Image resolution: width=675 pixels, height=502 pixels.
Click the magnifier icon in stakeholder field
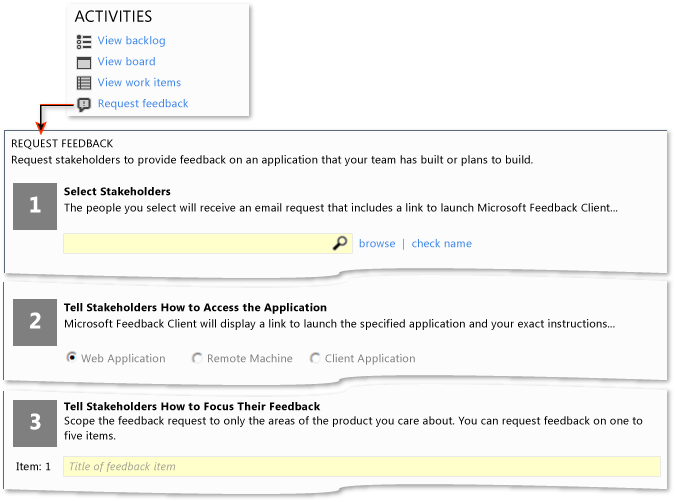[x=340, y=243]
